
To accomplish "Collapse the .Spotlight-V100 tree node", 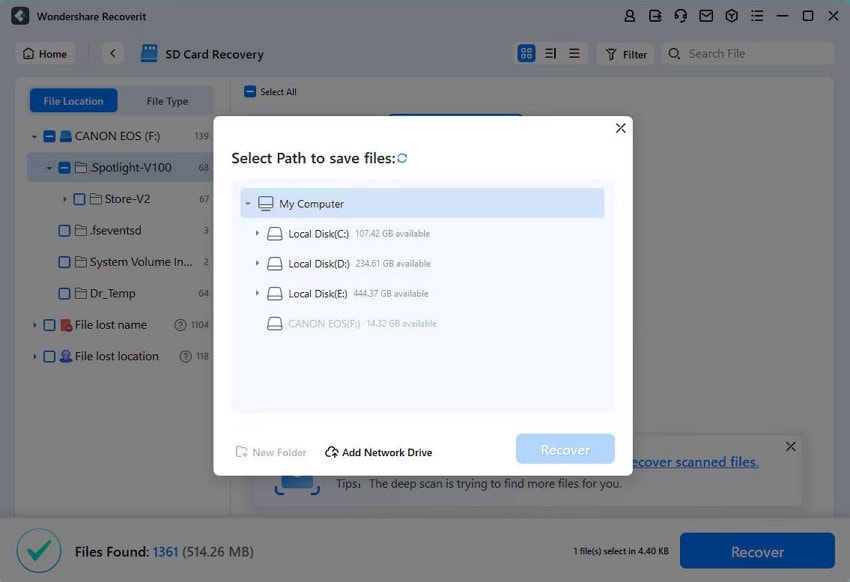I will point(49,168).
